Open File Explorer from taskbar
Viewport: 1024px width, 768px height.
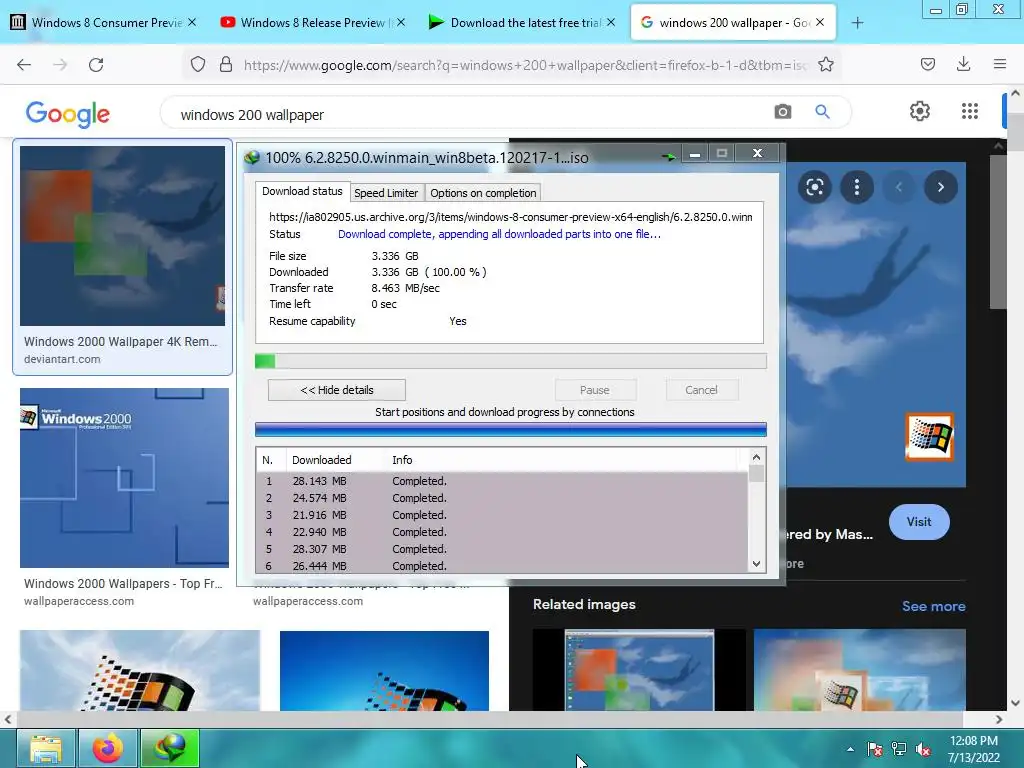46,748
